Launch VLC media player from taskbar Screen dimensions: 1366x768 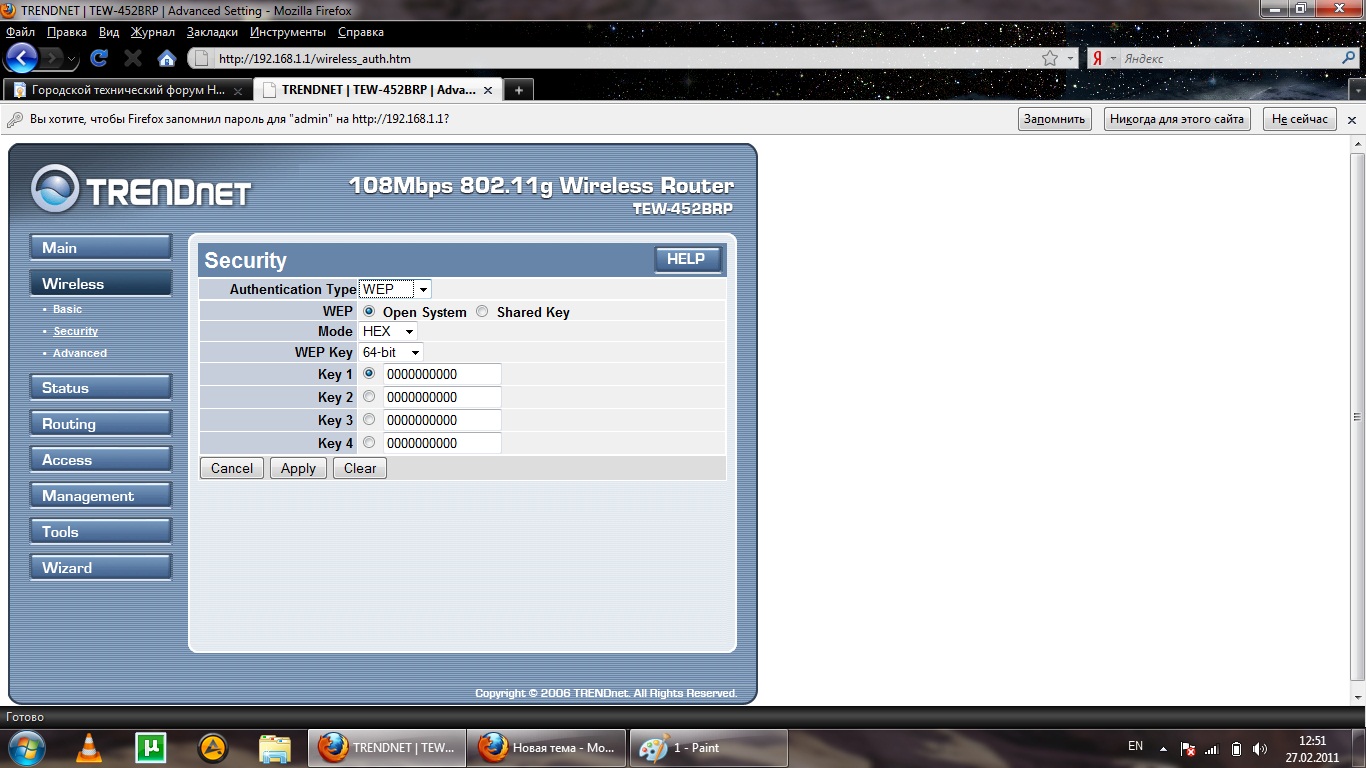89,748
